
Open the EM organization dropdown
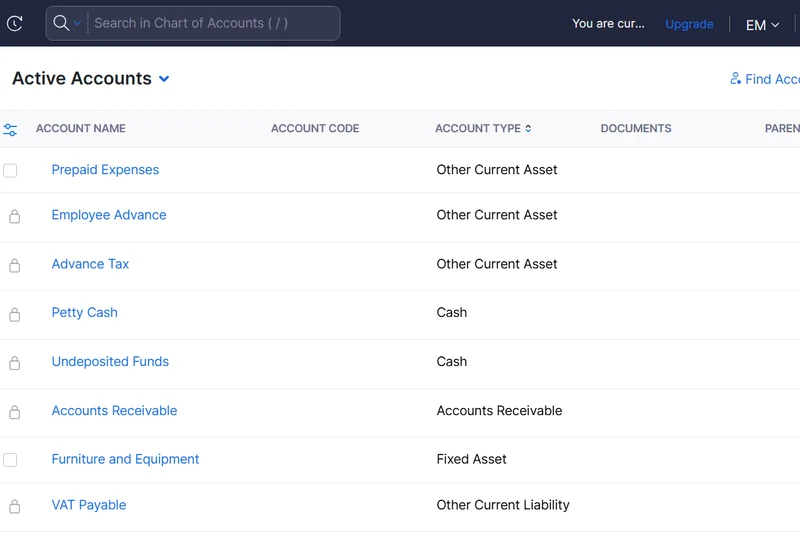[x=762, y=25]
